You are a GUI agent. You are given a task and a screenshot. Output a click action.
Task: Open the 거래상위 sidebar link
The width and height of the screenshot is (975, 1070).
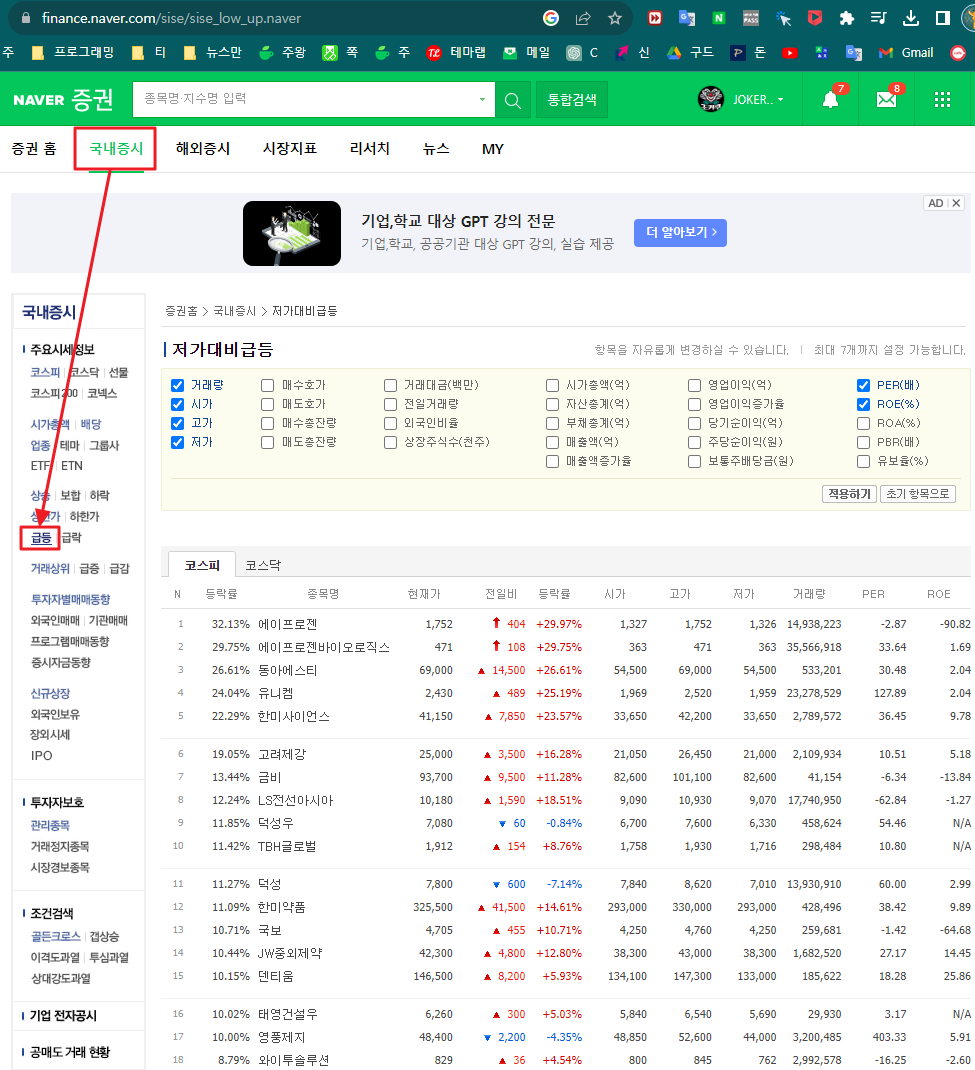pos(50,568)
